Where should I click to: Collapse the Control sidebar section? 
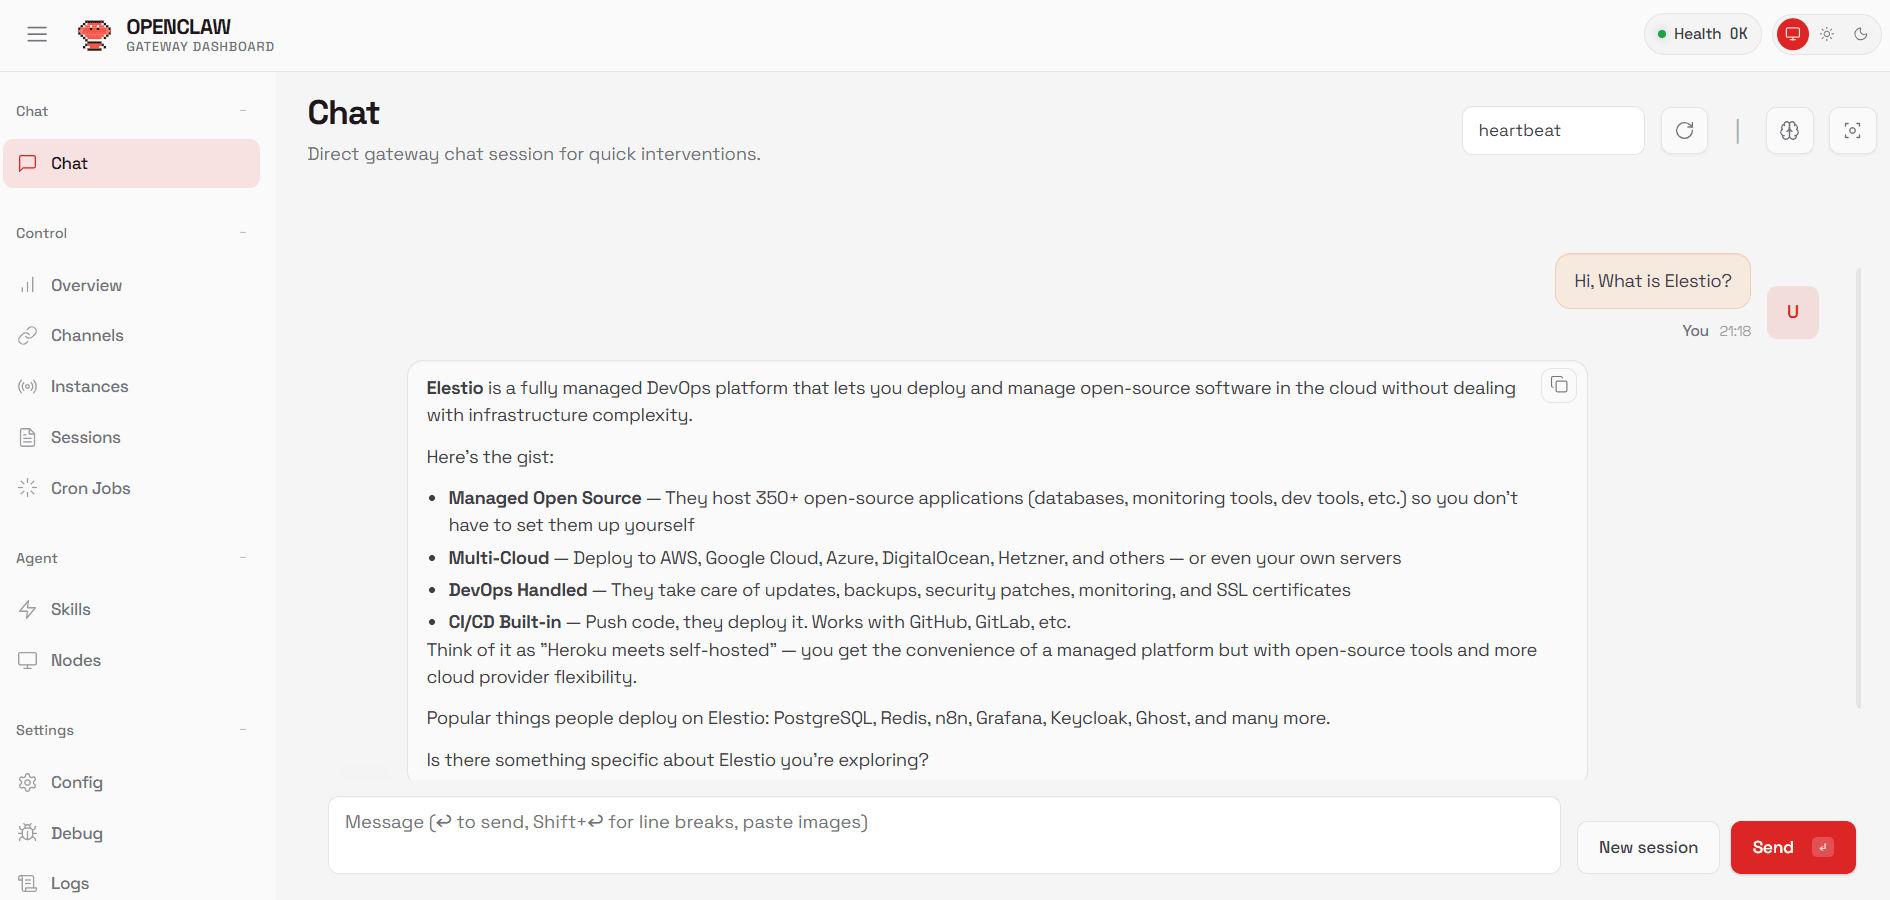coord(243,232)
